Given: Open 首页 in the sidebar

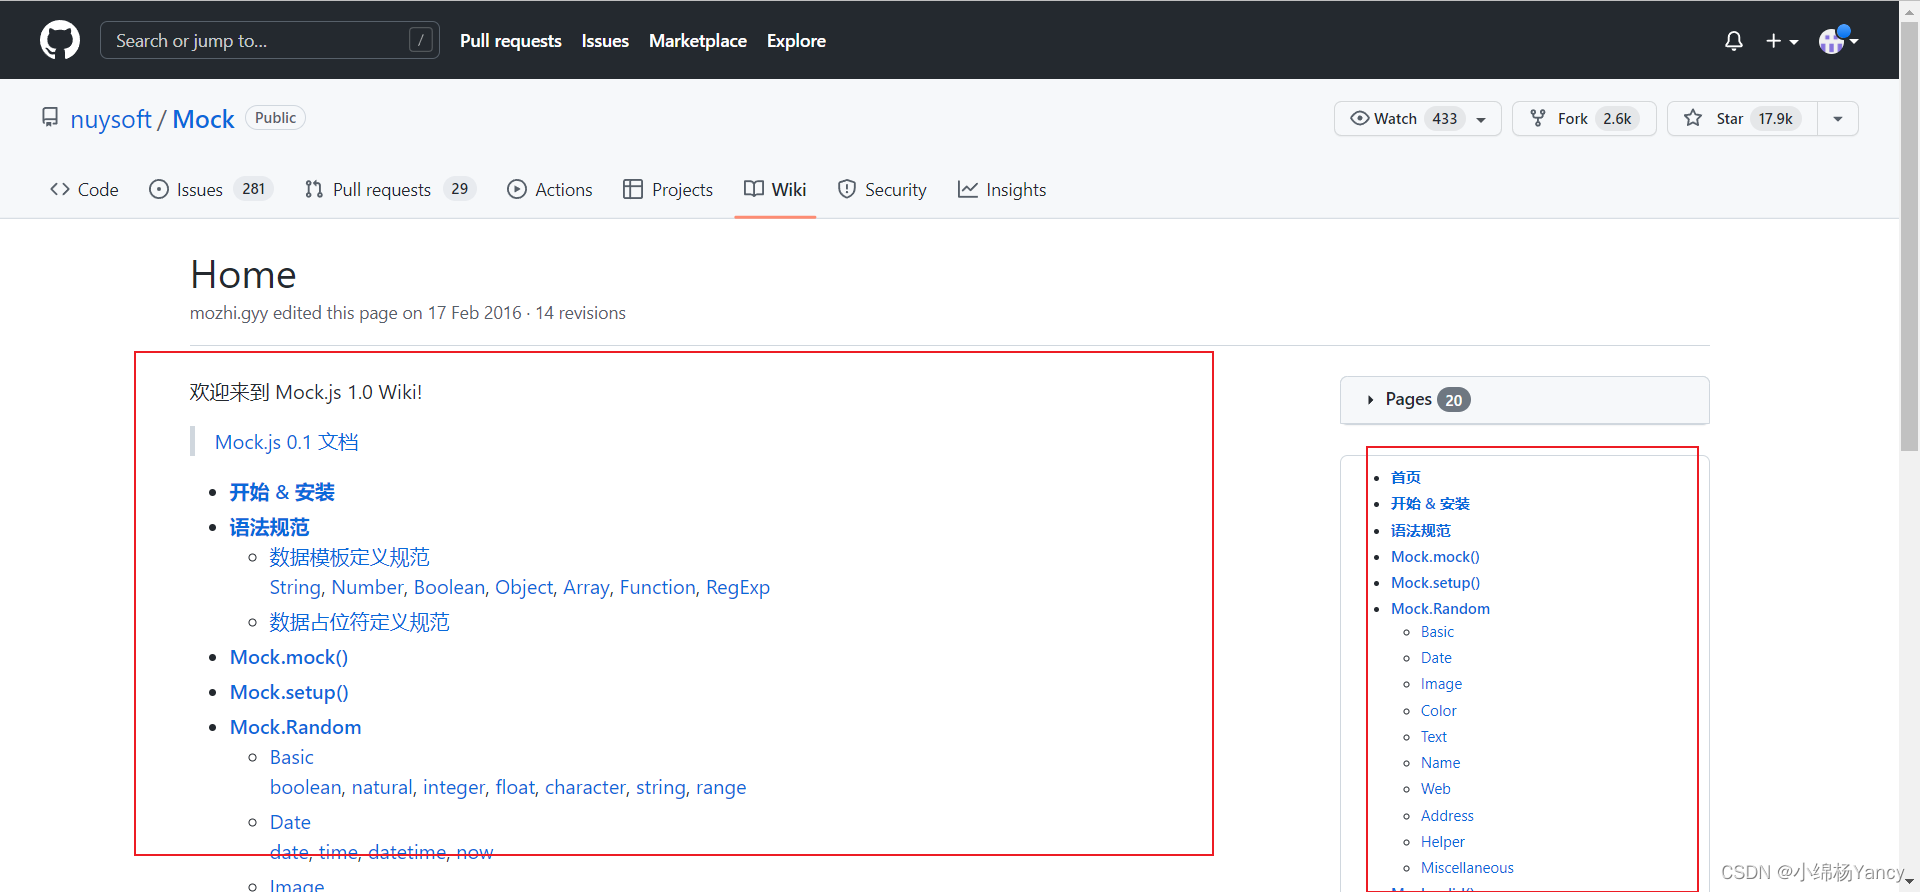Looking at the screenshot, I should pos(1405,477).
